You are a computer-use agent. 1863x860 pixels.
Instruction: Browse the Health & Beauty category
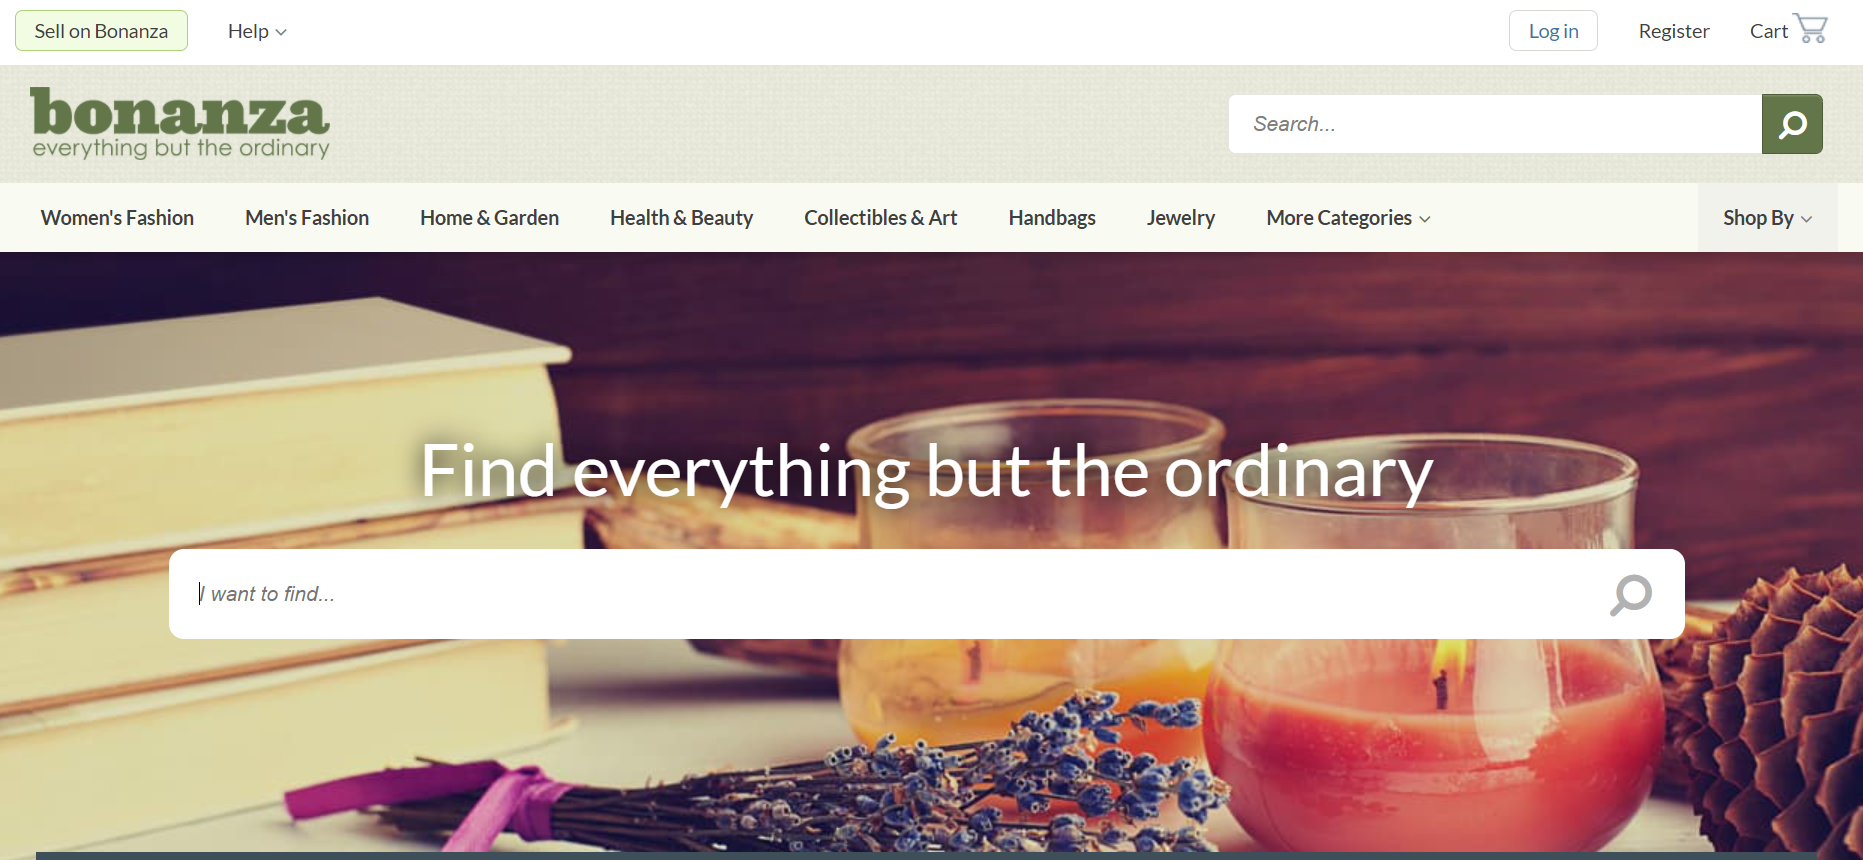pos(681,218)
